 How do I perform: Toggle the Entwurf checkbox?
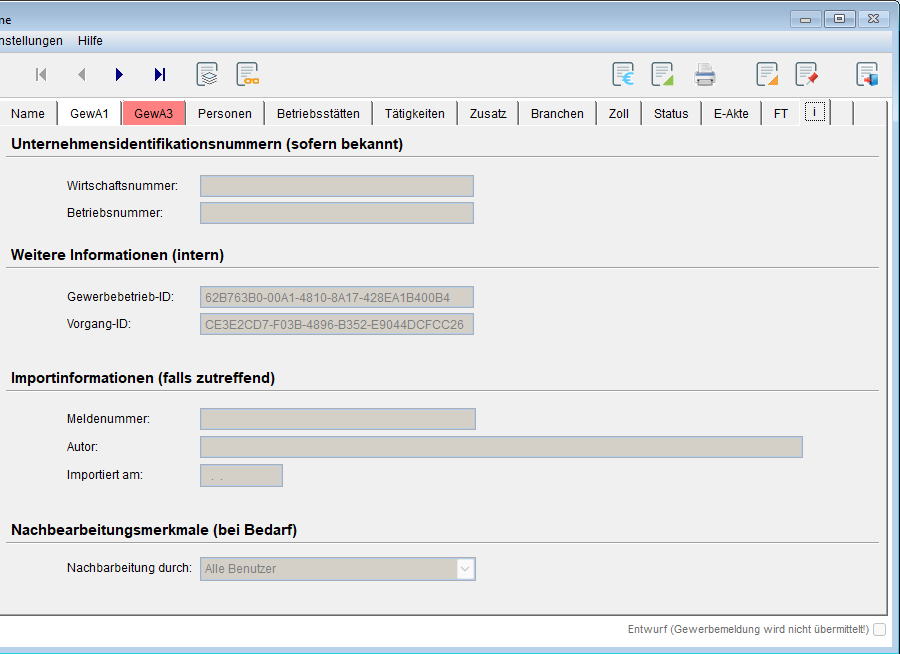pos(879,629)
